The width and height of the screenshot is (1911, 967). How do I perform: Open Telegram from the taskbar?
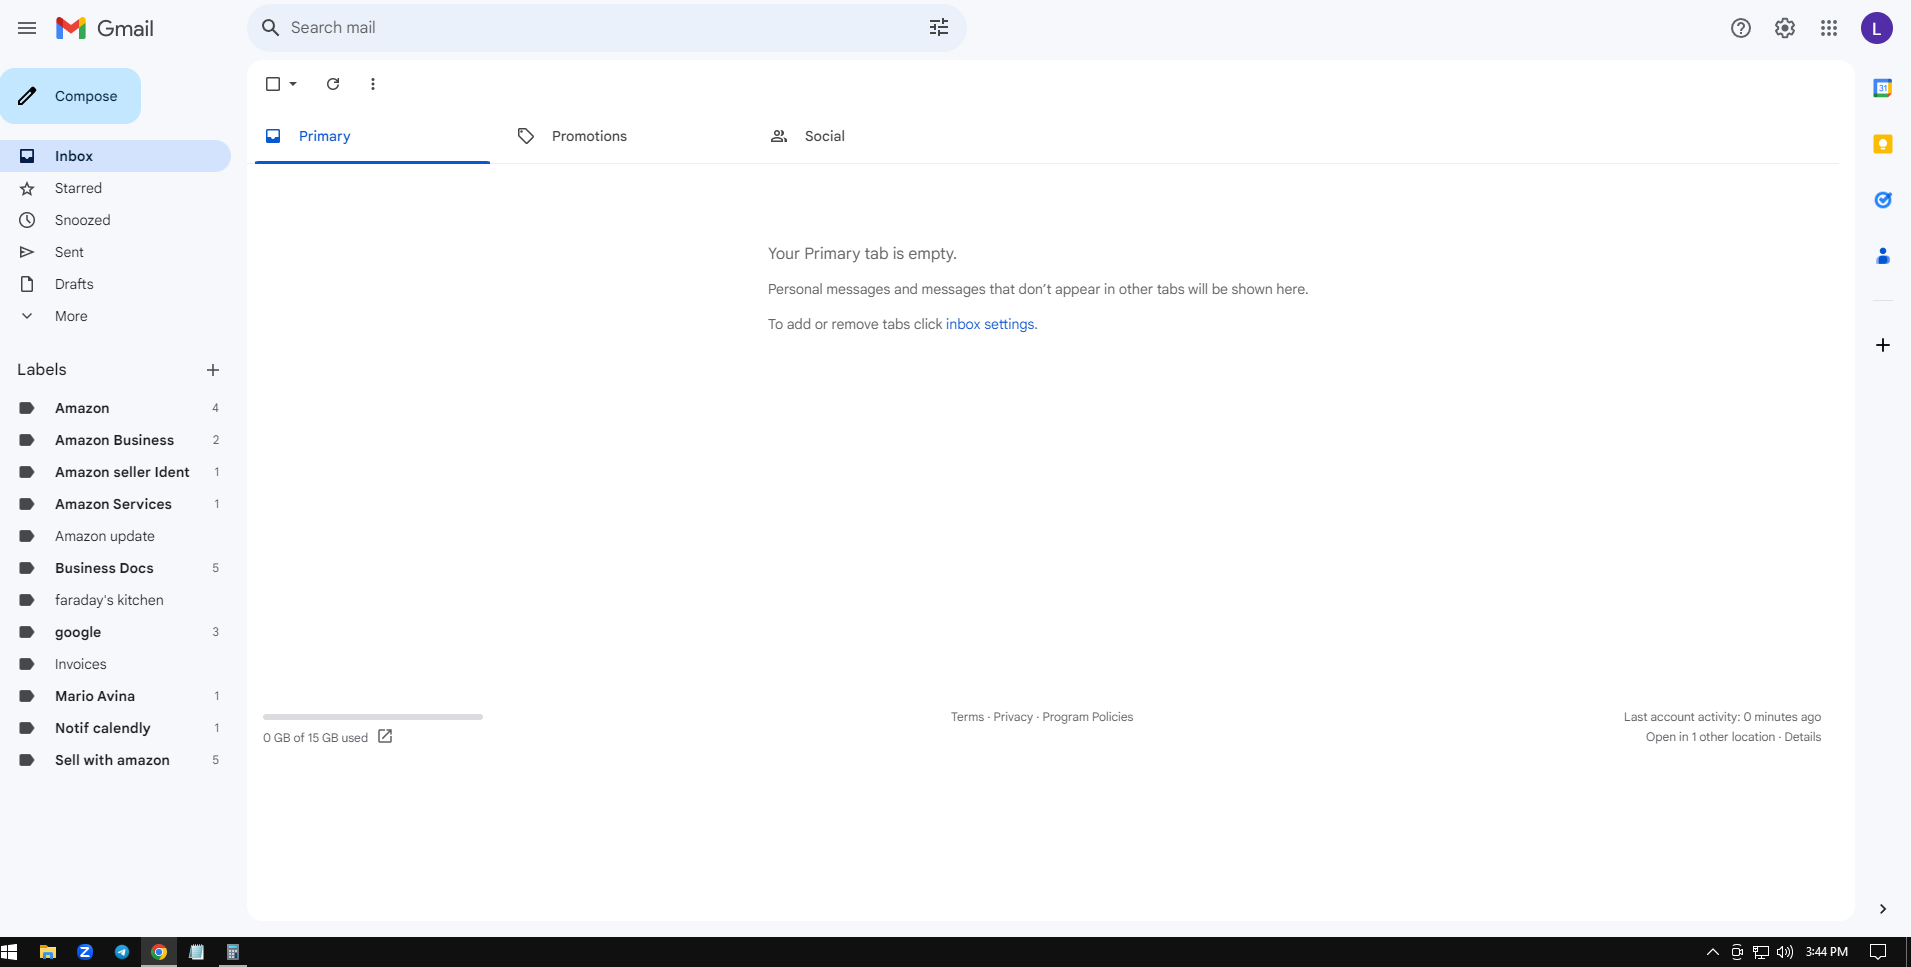click(122, 952)
